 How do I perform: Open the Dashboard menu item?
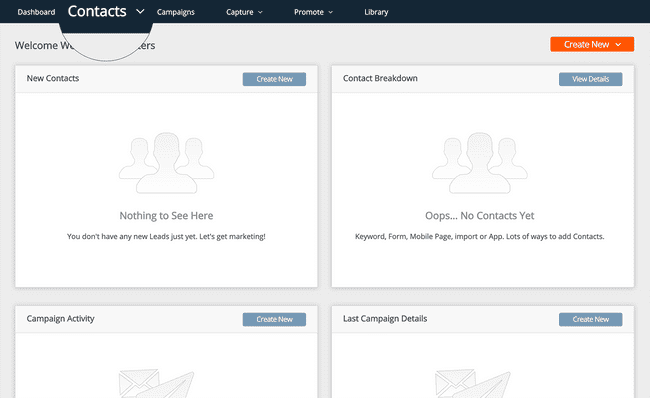(x=36, y=12)
